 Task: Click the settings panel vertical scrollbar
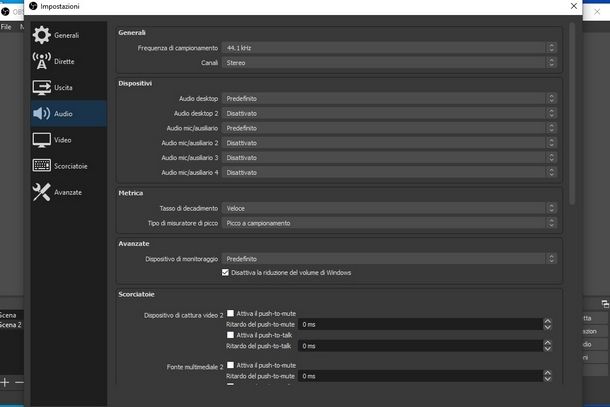571,113
